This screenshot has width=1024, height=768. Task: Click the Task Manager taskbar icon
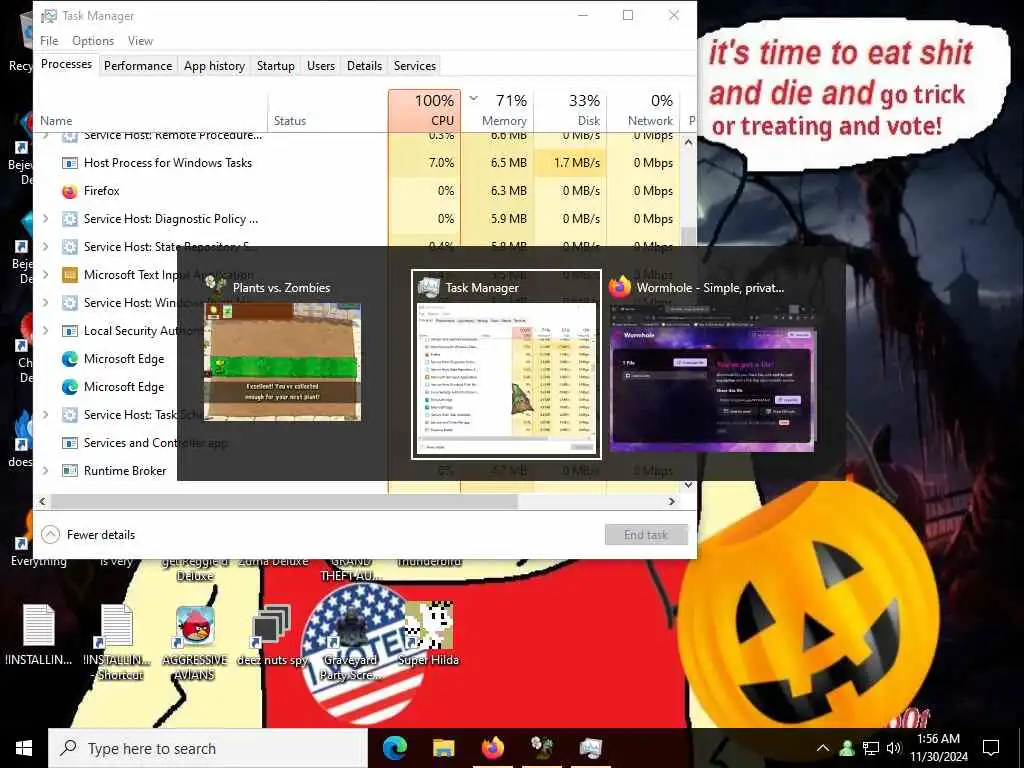(590, 748)
